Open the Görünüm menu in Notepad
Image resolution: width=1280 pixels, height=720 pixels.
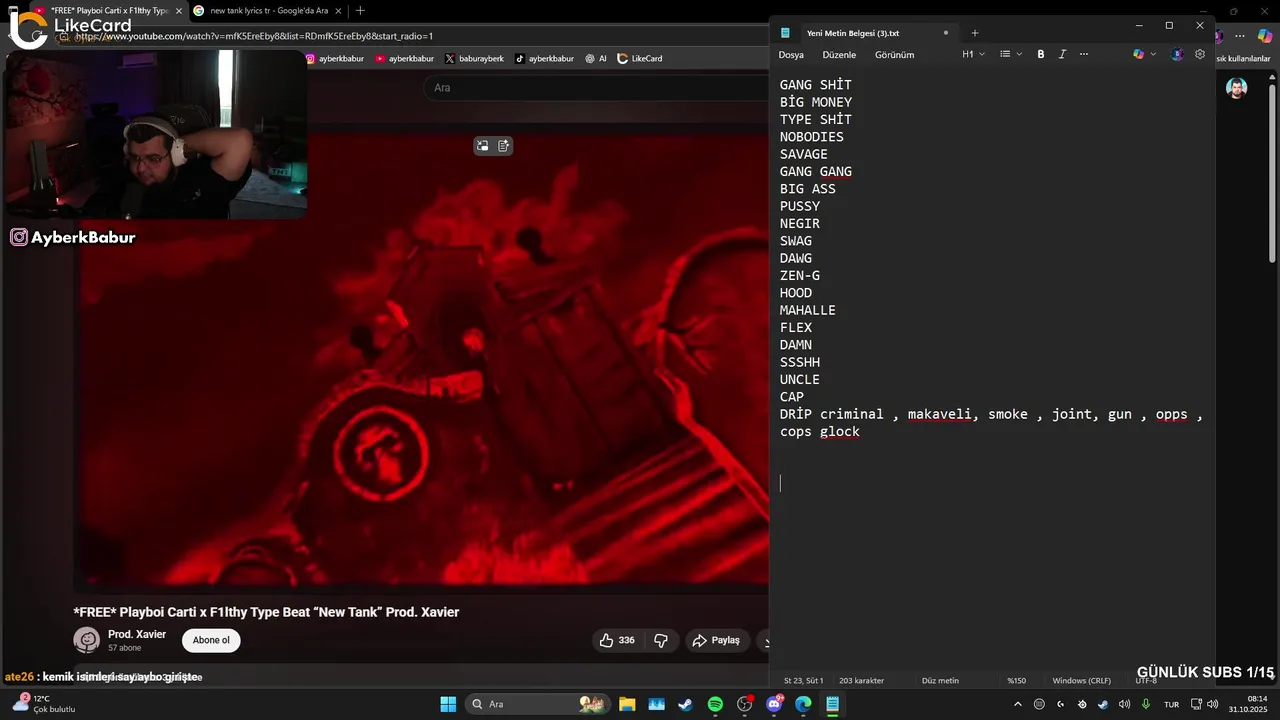pyautogui.click(x=894, y=55)
